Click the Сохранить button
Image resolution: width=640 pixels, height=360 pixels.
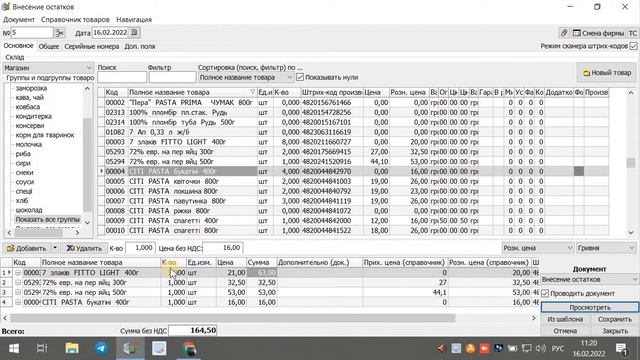click(x=615, y=319)
